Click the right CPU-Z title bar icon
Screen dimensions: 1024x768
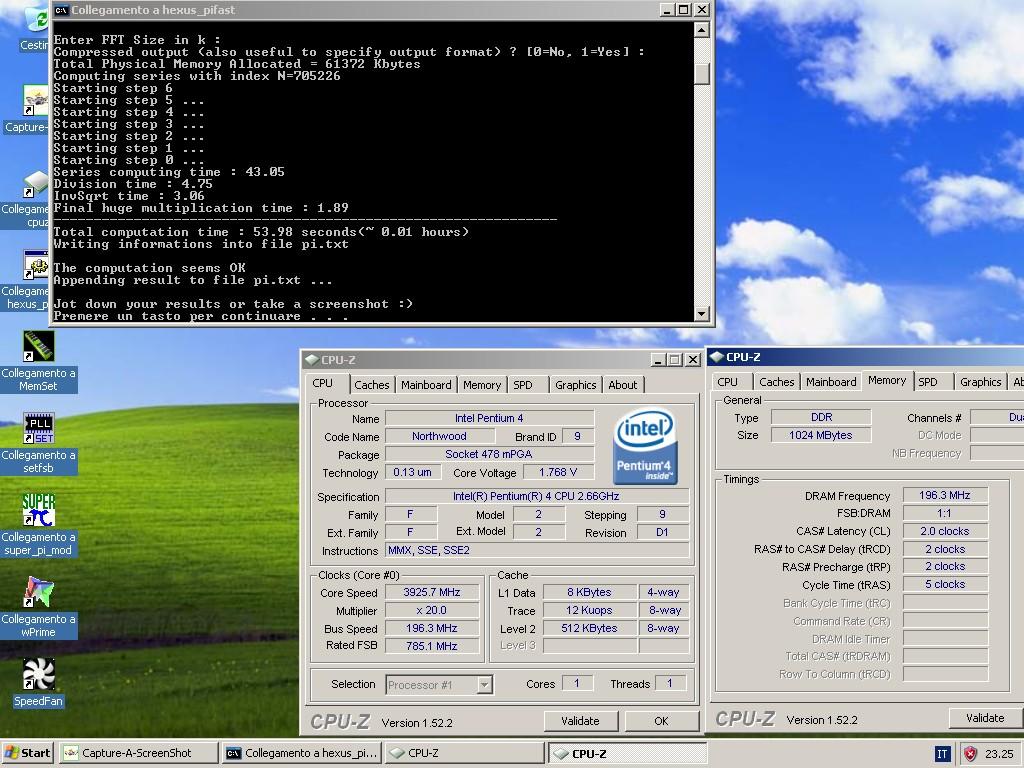coord(716,357)
